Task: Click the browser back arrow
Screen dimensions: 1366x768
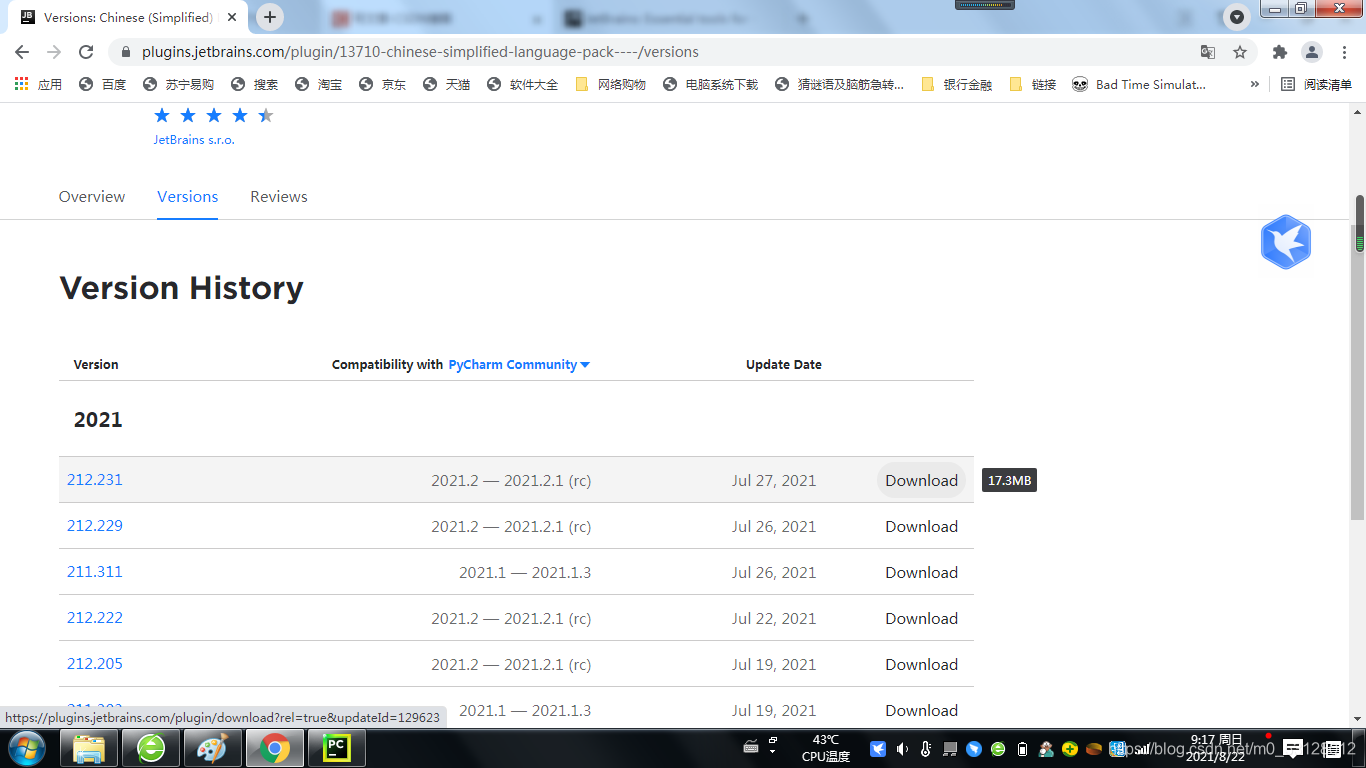Action: pos(22,52)
